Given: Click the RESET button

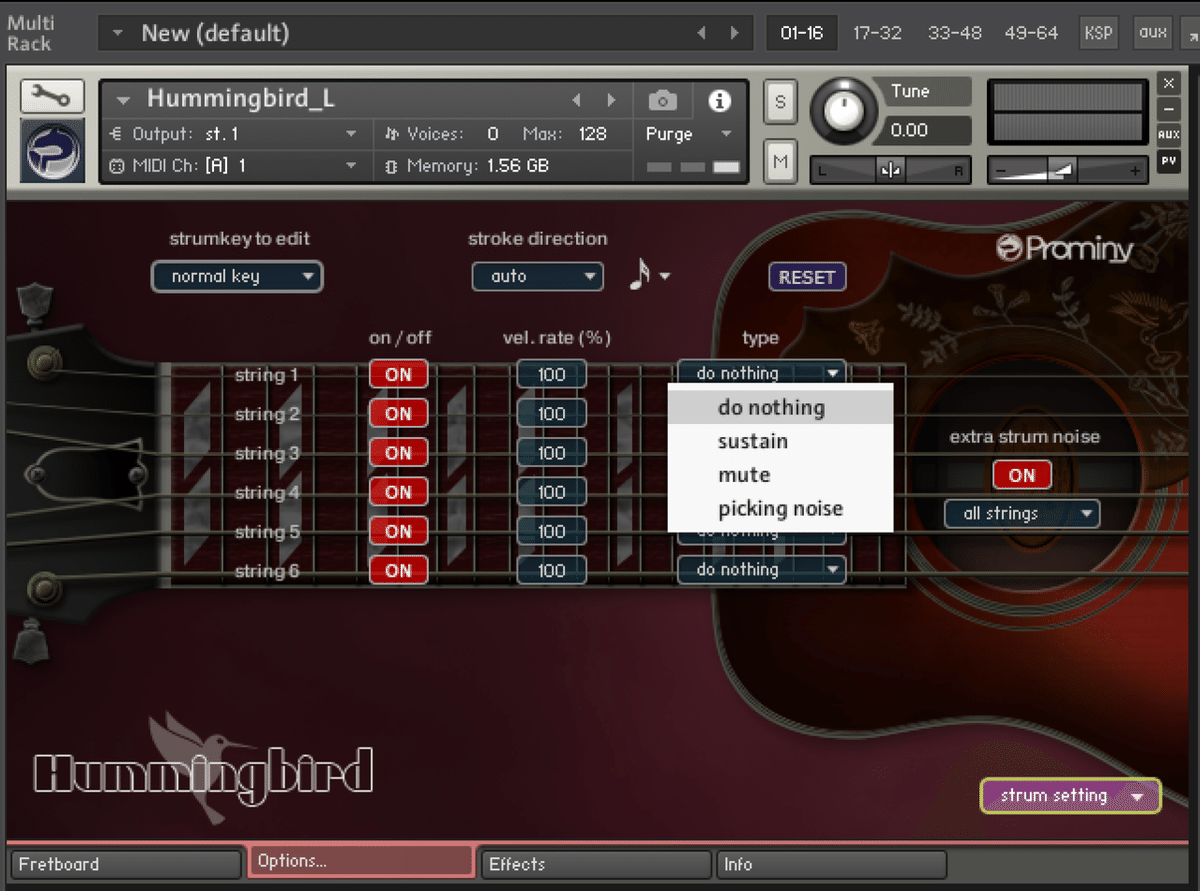Looking at the screenshot, I should coord(807,277).
